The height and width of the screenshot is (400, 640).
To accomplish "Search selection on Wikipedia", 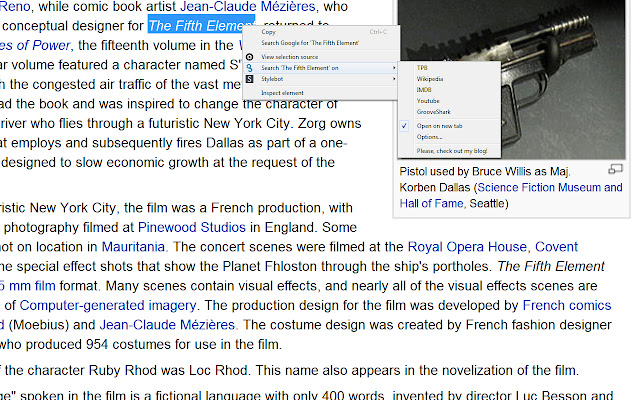I will pyautogui.click(x=430, y=78).
